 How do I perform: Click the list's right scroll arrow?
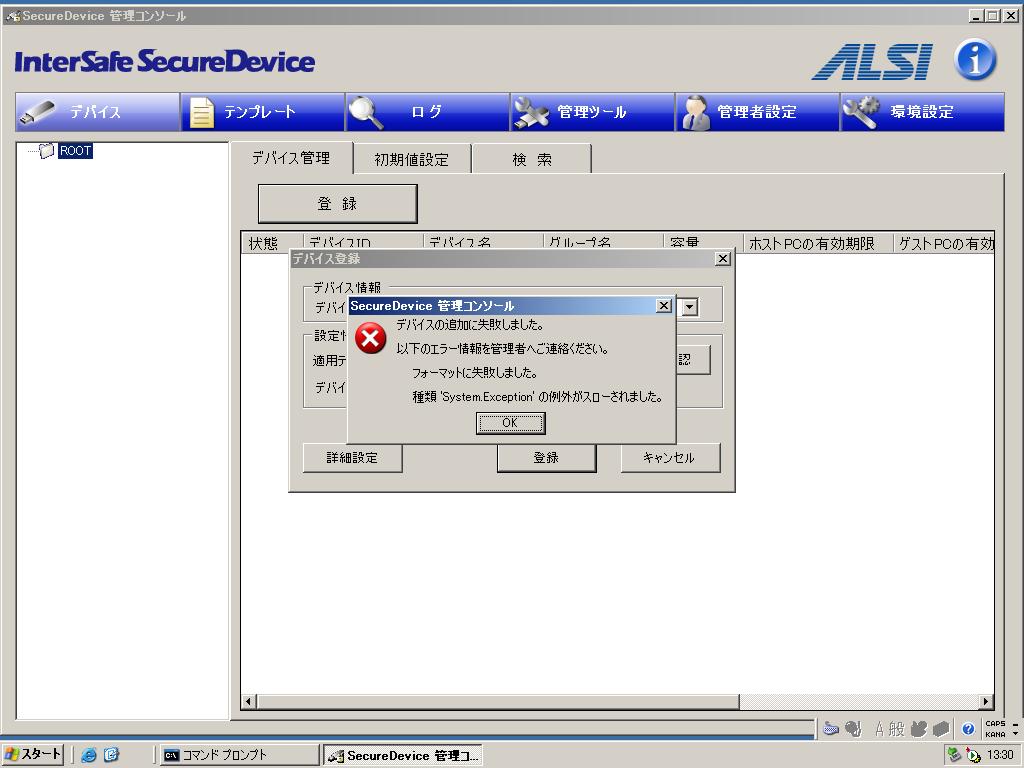coord(986,702)
